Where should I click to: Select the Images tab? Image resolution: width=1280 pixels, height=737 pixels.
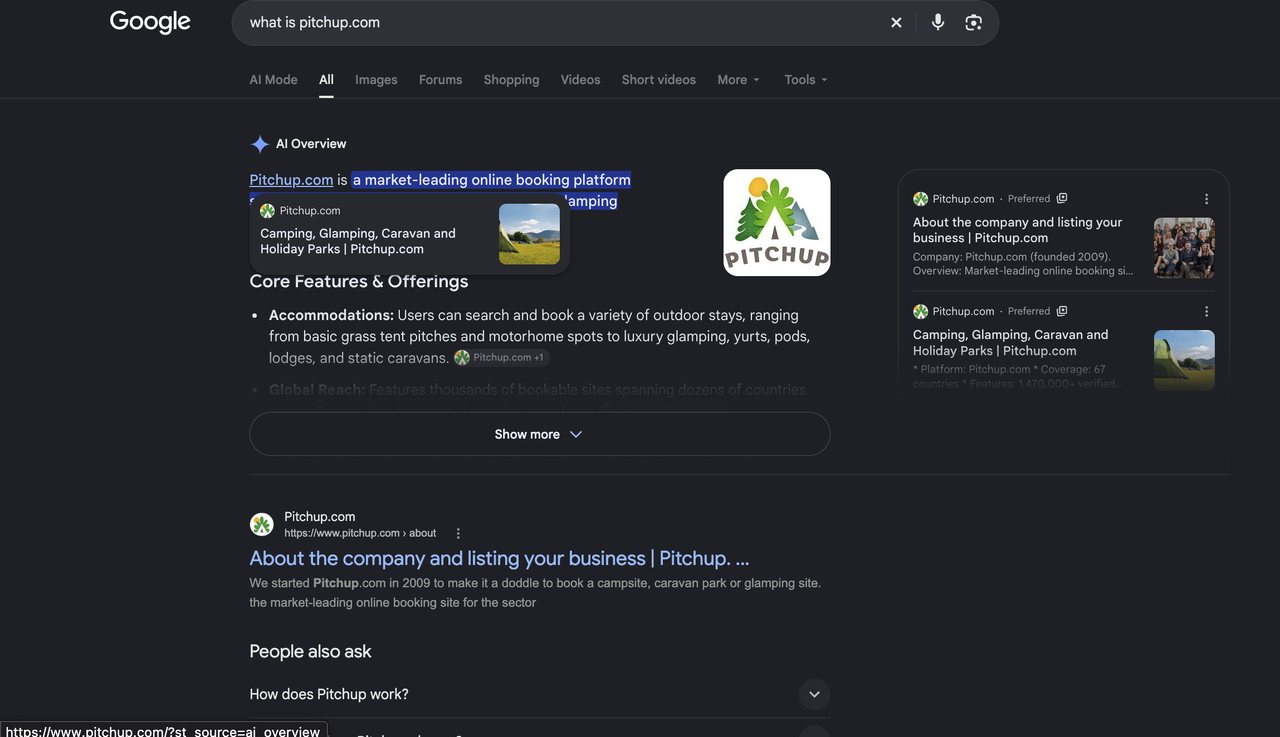click(x=376, y=80)
